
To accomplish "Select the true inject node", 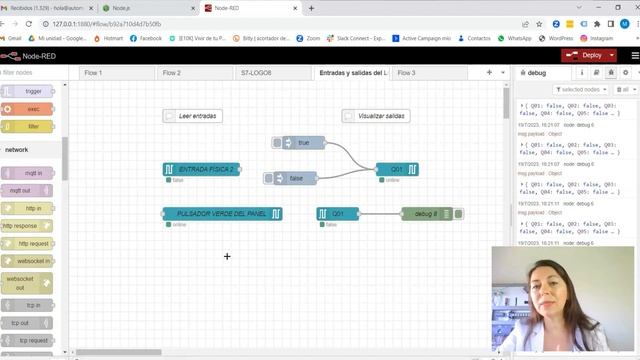I will pos(304,143).
